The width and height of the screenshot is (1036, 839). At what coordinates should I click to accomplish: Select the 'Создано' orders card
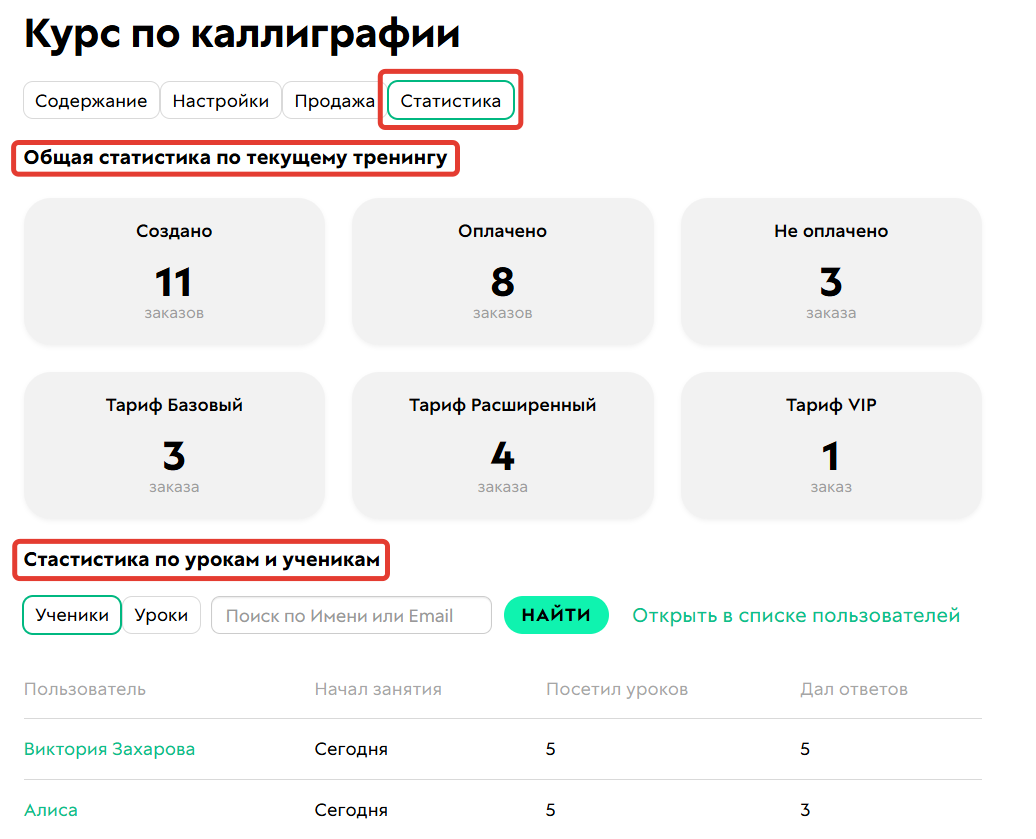coord(174,271)
